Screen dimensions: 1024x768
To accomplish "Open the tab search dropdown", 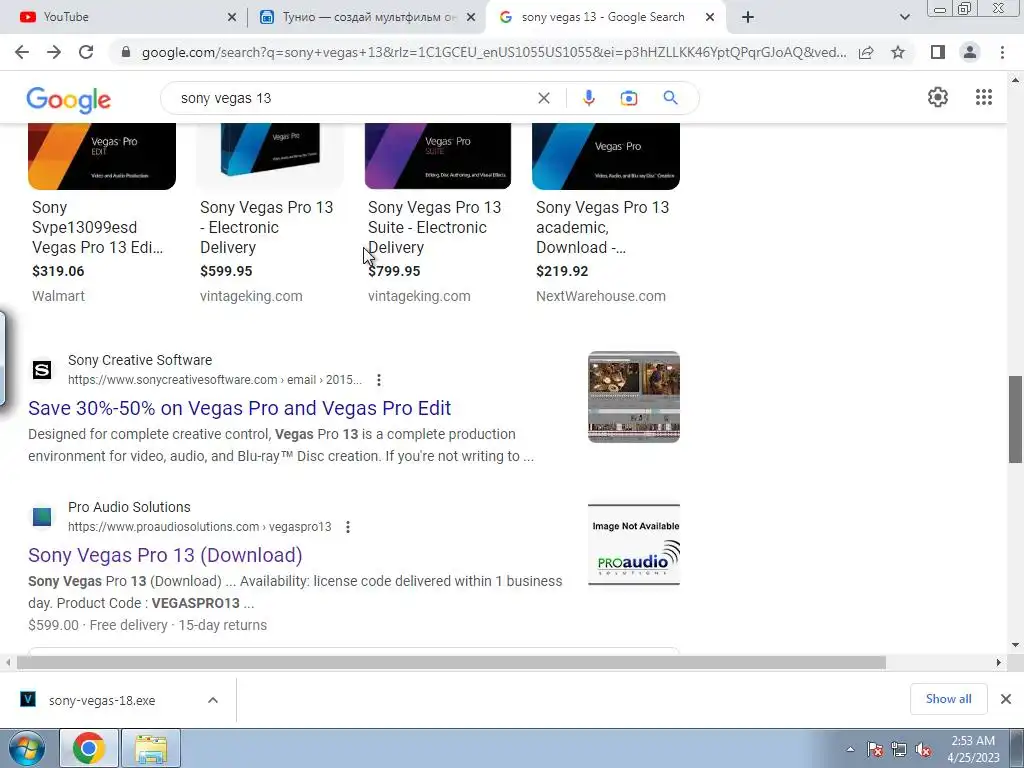I will tap(904, 17).
